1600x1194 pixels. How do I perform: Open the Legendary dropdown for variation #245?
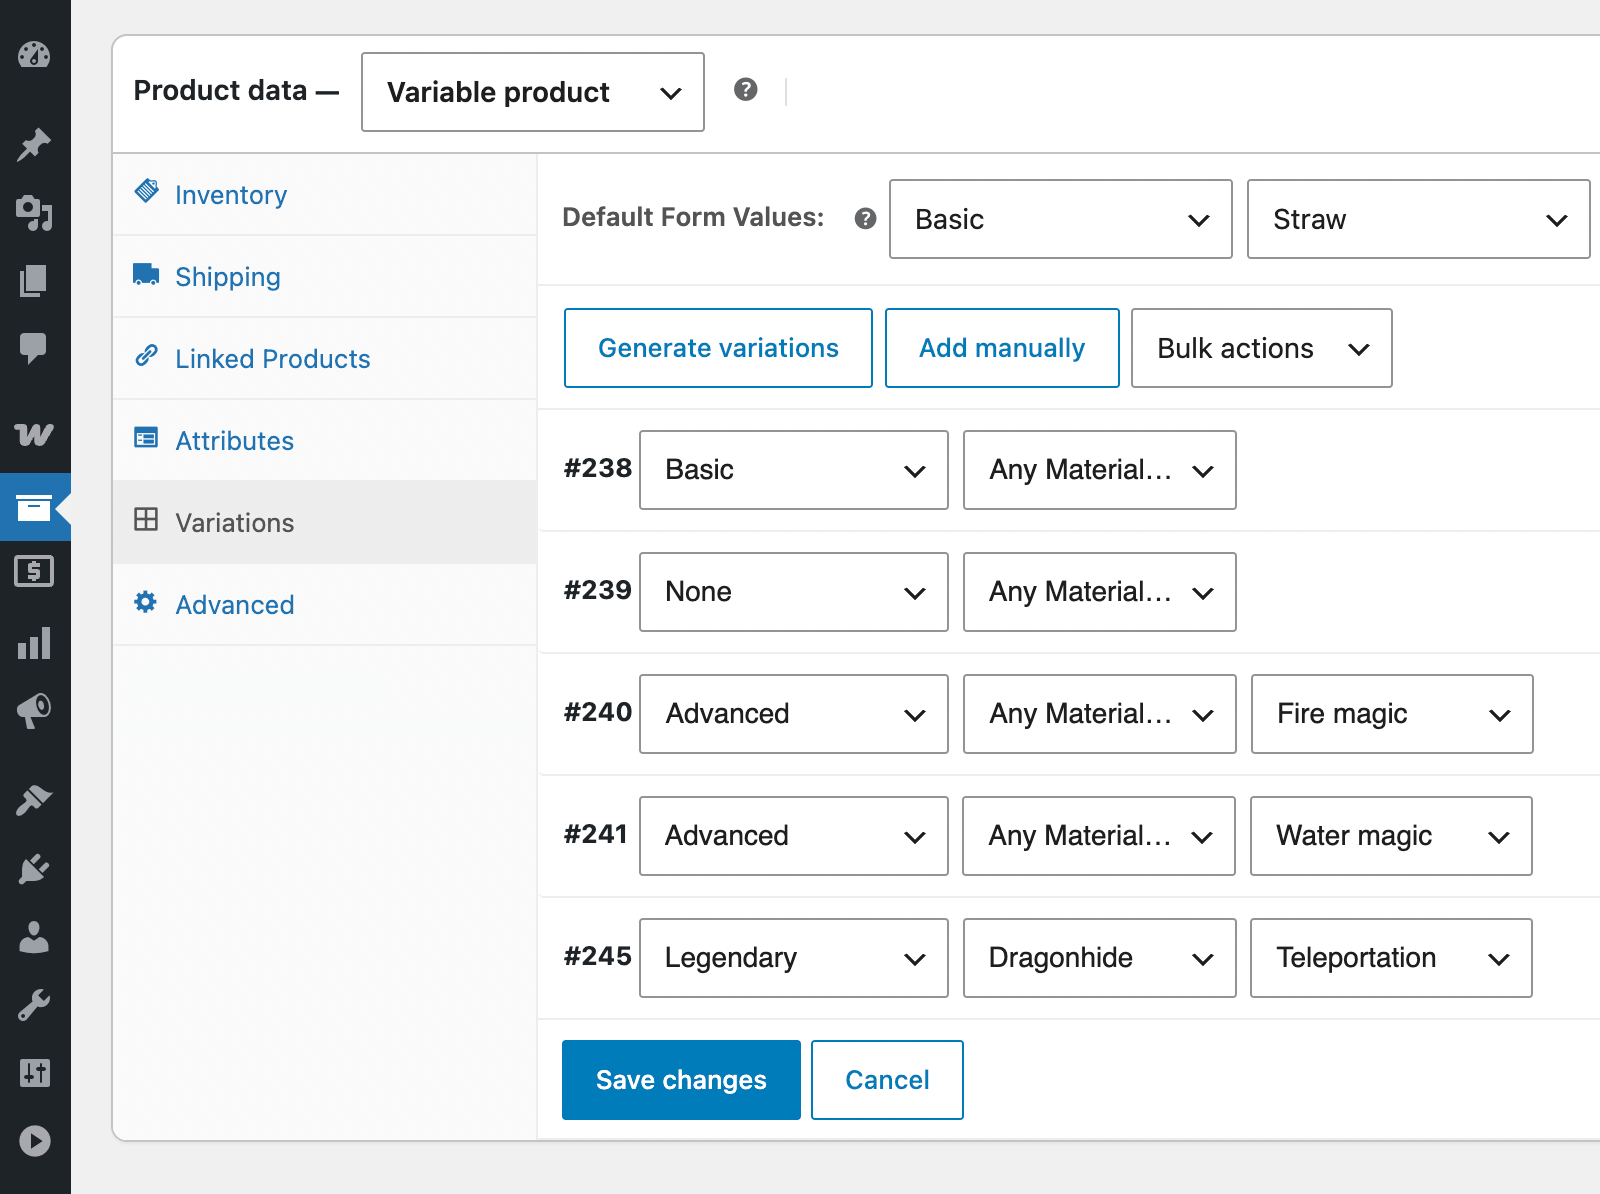point(794,958)
